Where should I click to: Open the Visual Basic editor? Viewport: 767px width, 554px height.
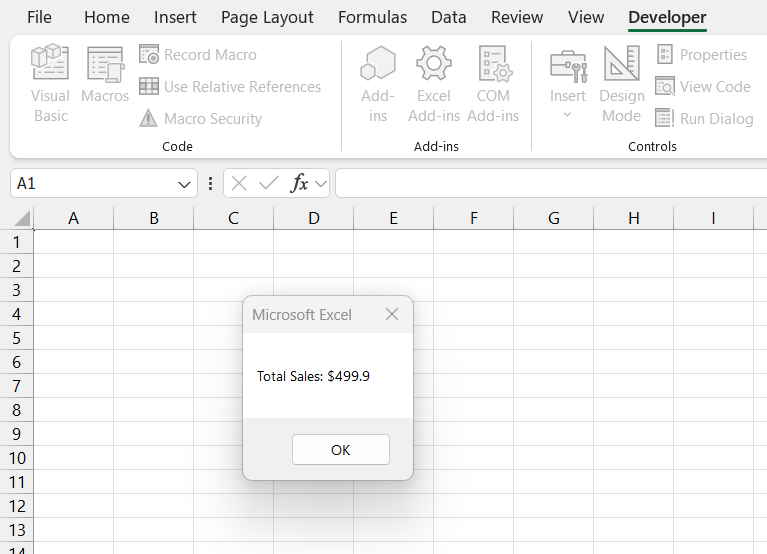pos(50,84)
